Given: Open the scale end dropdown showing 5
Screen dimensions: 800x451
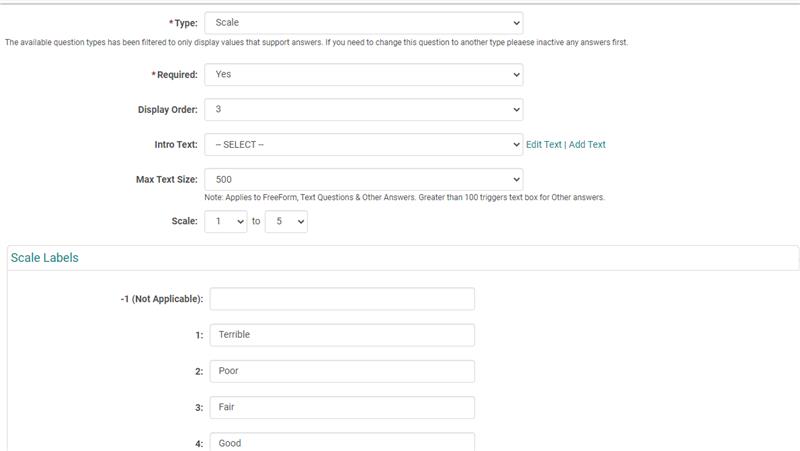Looking at the screenshot, I should pyautogui.click(x=286, y=221).
